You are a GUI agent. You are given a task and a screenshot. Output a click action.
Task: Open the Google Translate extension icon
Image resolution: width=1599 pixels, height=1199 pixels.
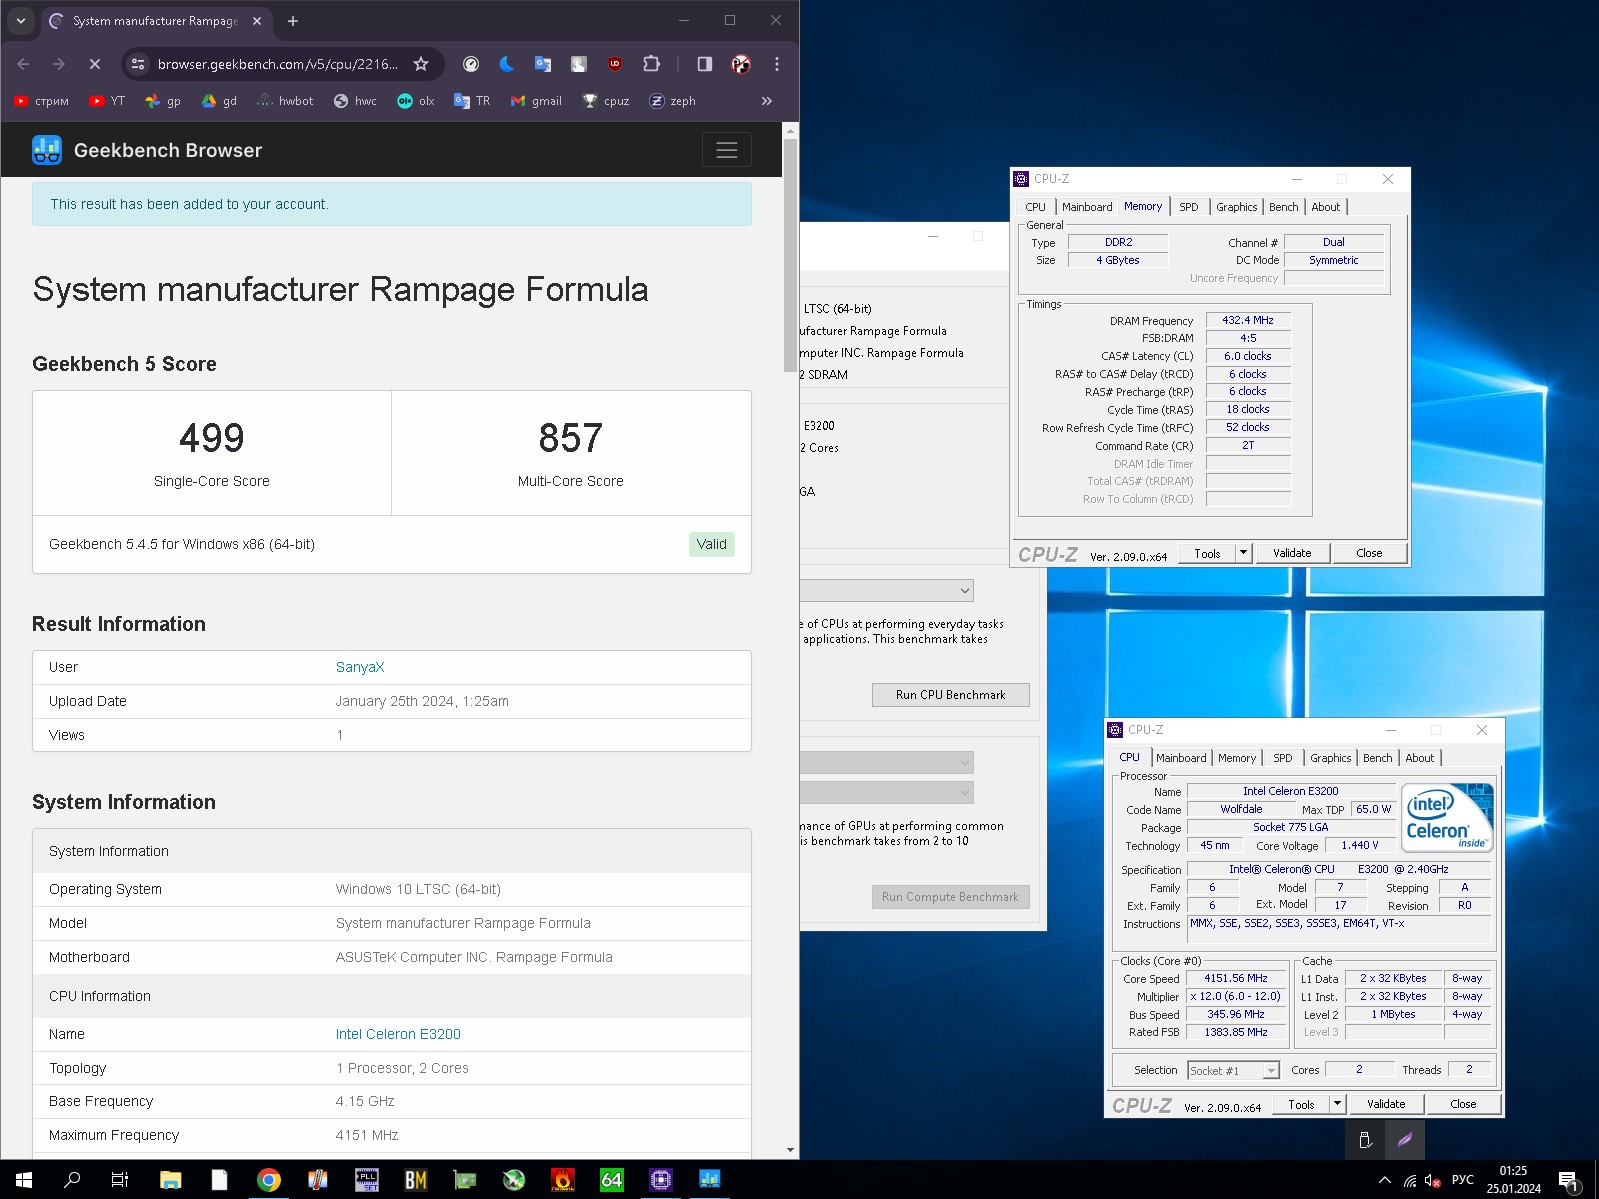coord(543,64)
